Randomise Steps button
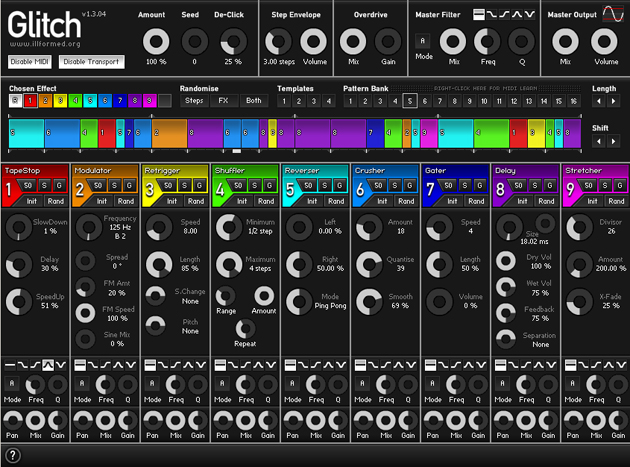 pyautogui.click(x=194, y=100)
